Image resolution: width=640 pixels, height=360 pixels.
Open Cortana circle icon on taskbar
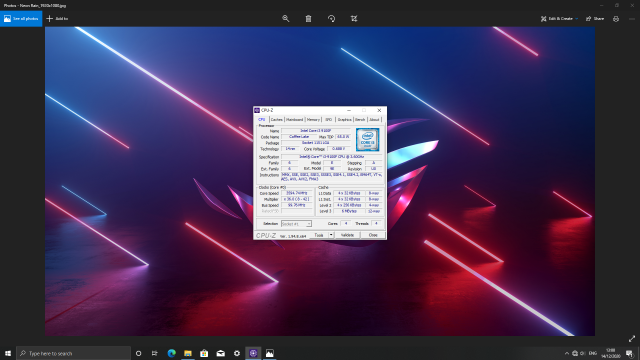138,353
